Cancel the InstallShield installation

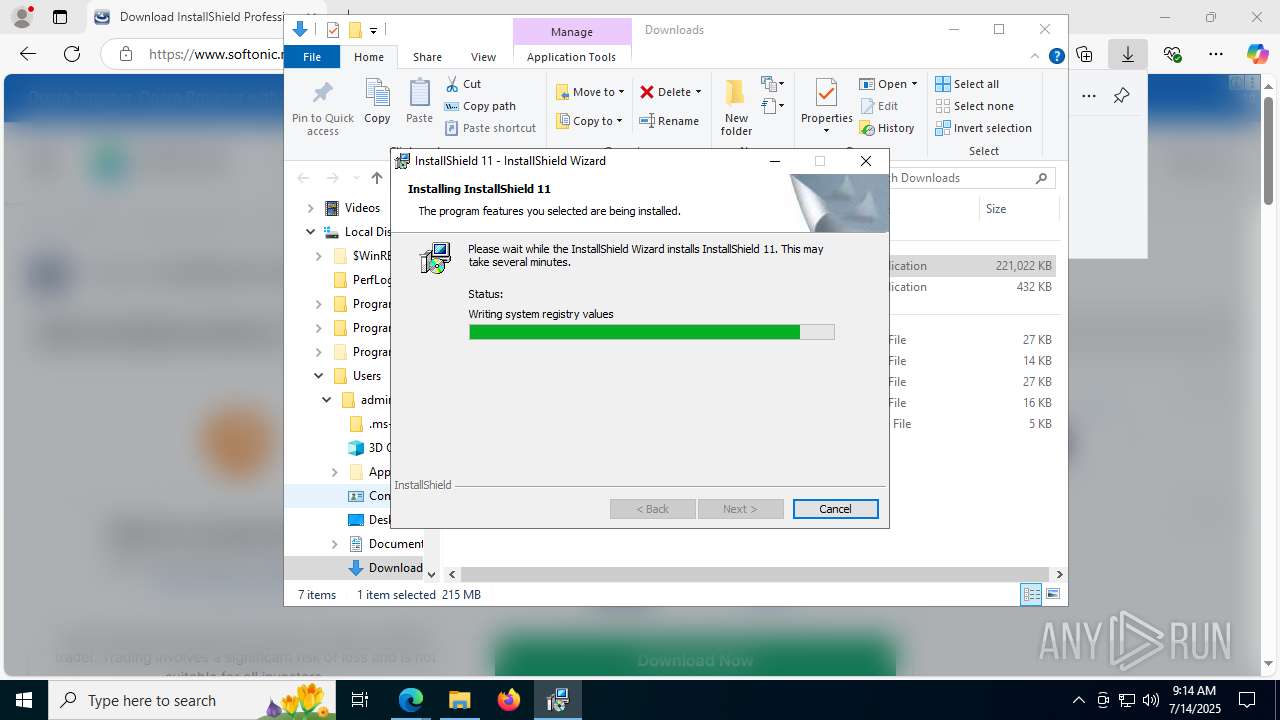point(835,509)
